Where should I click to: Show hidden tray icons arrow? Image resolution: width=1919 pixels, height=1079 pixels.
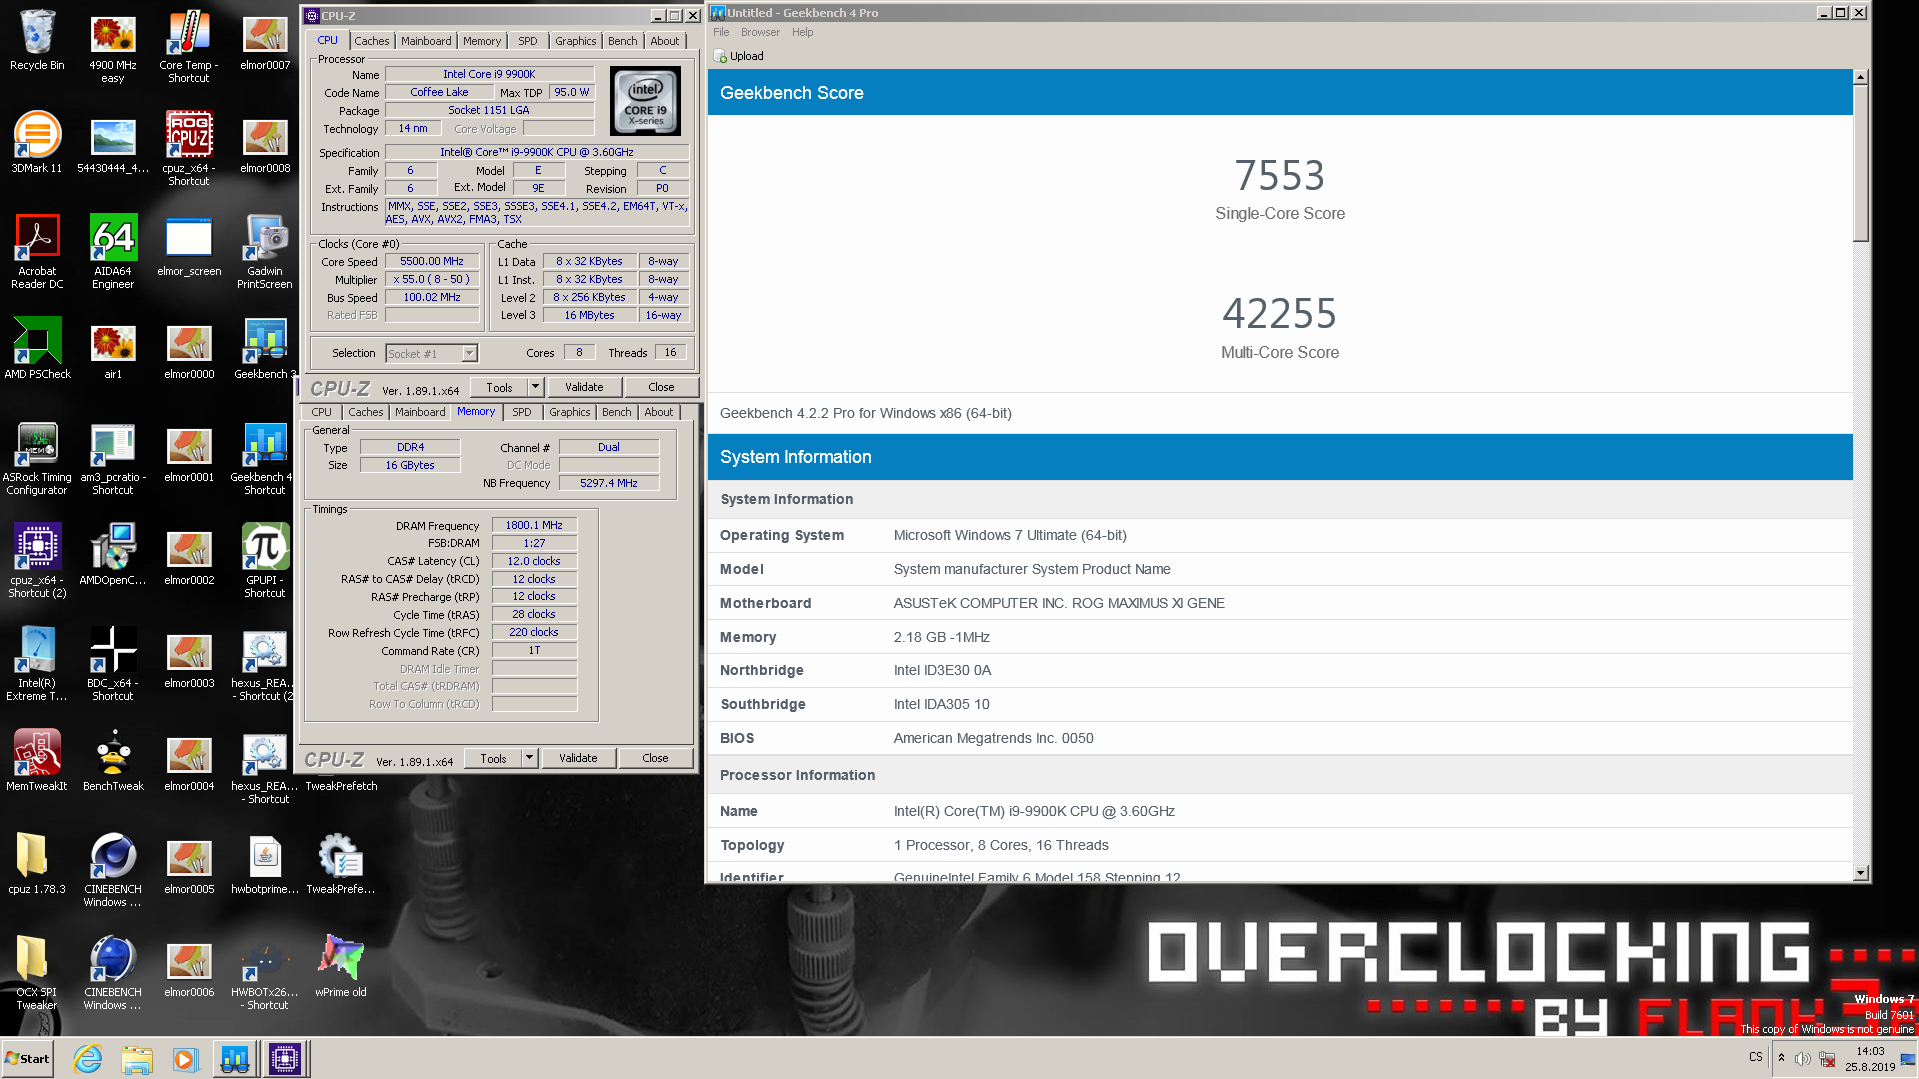click(1781, 1058)
